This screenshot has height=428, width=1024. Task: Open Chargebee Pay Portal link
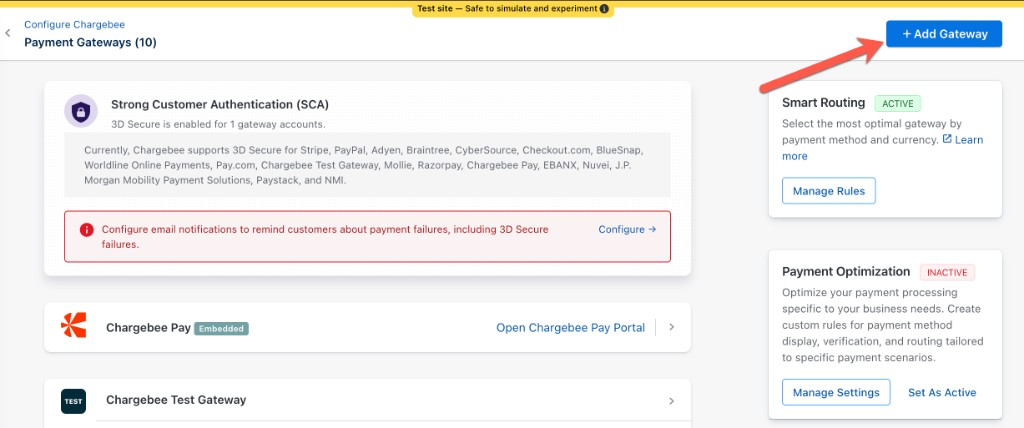coord(570,327)
